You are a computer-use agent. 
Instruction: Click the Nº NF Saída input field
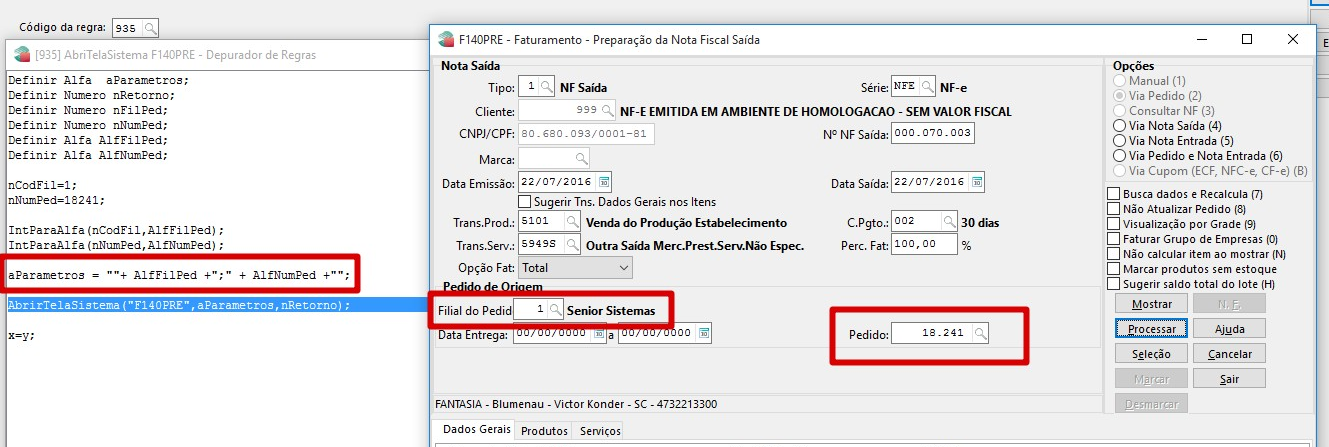click(932, 133)
